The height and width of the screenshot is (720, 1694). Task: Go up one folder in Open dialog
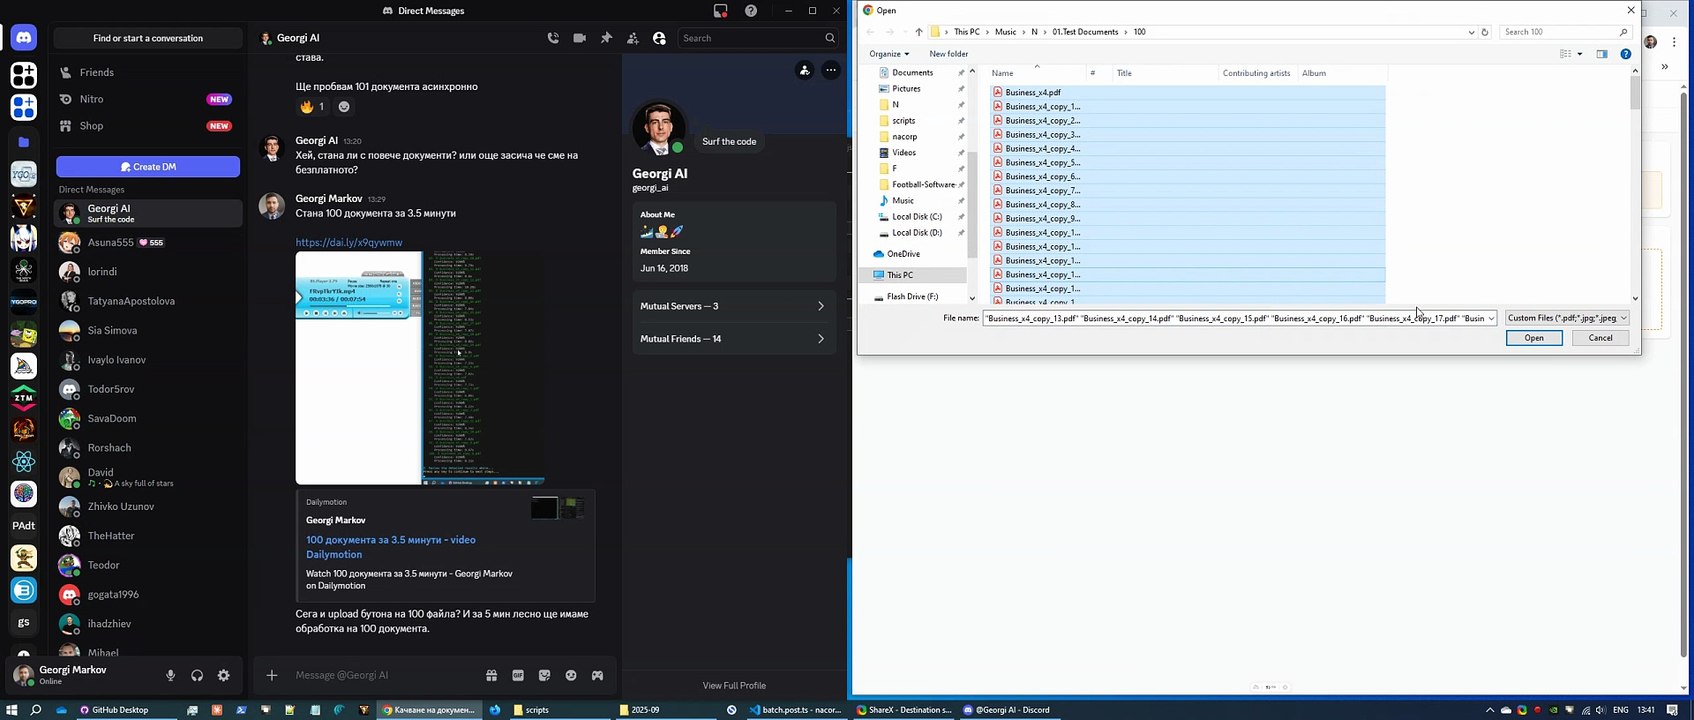coord(919,32)
